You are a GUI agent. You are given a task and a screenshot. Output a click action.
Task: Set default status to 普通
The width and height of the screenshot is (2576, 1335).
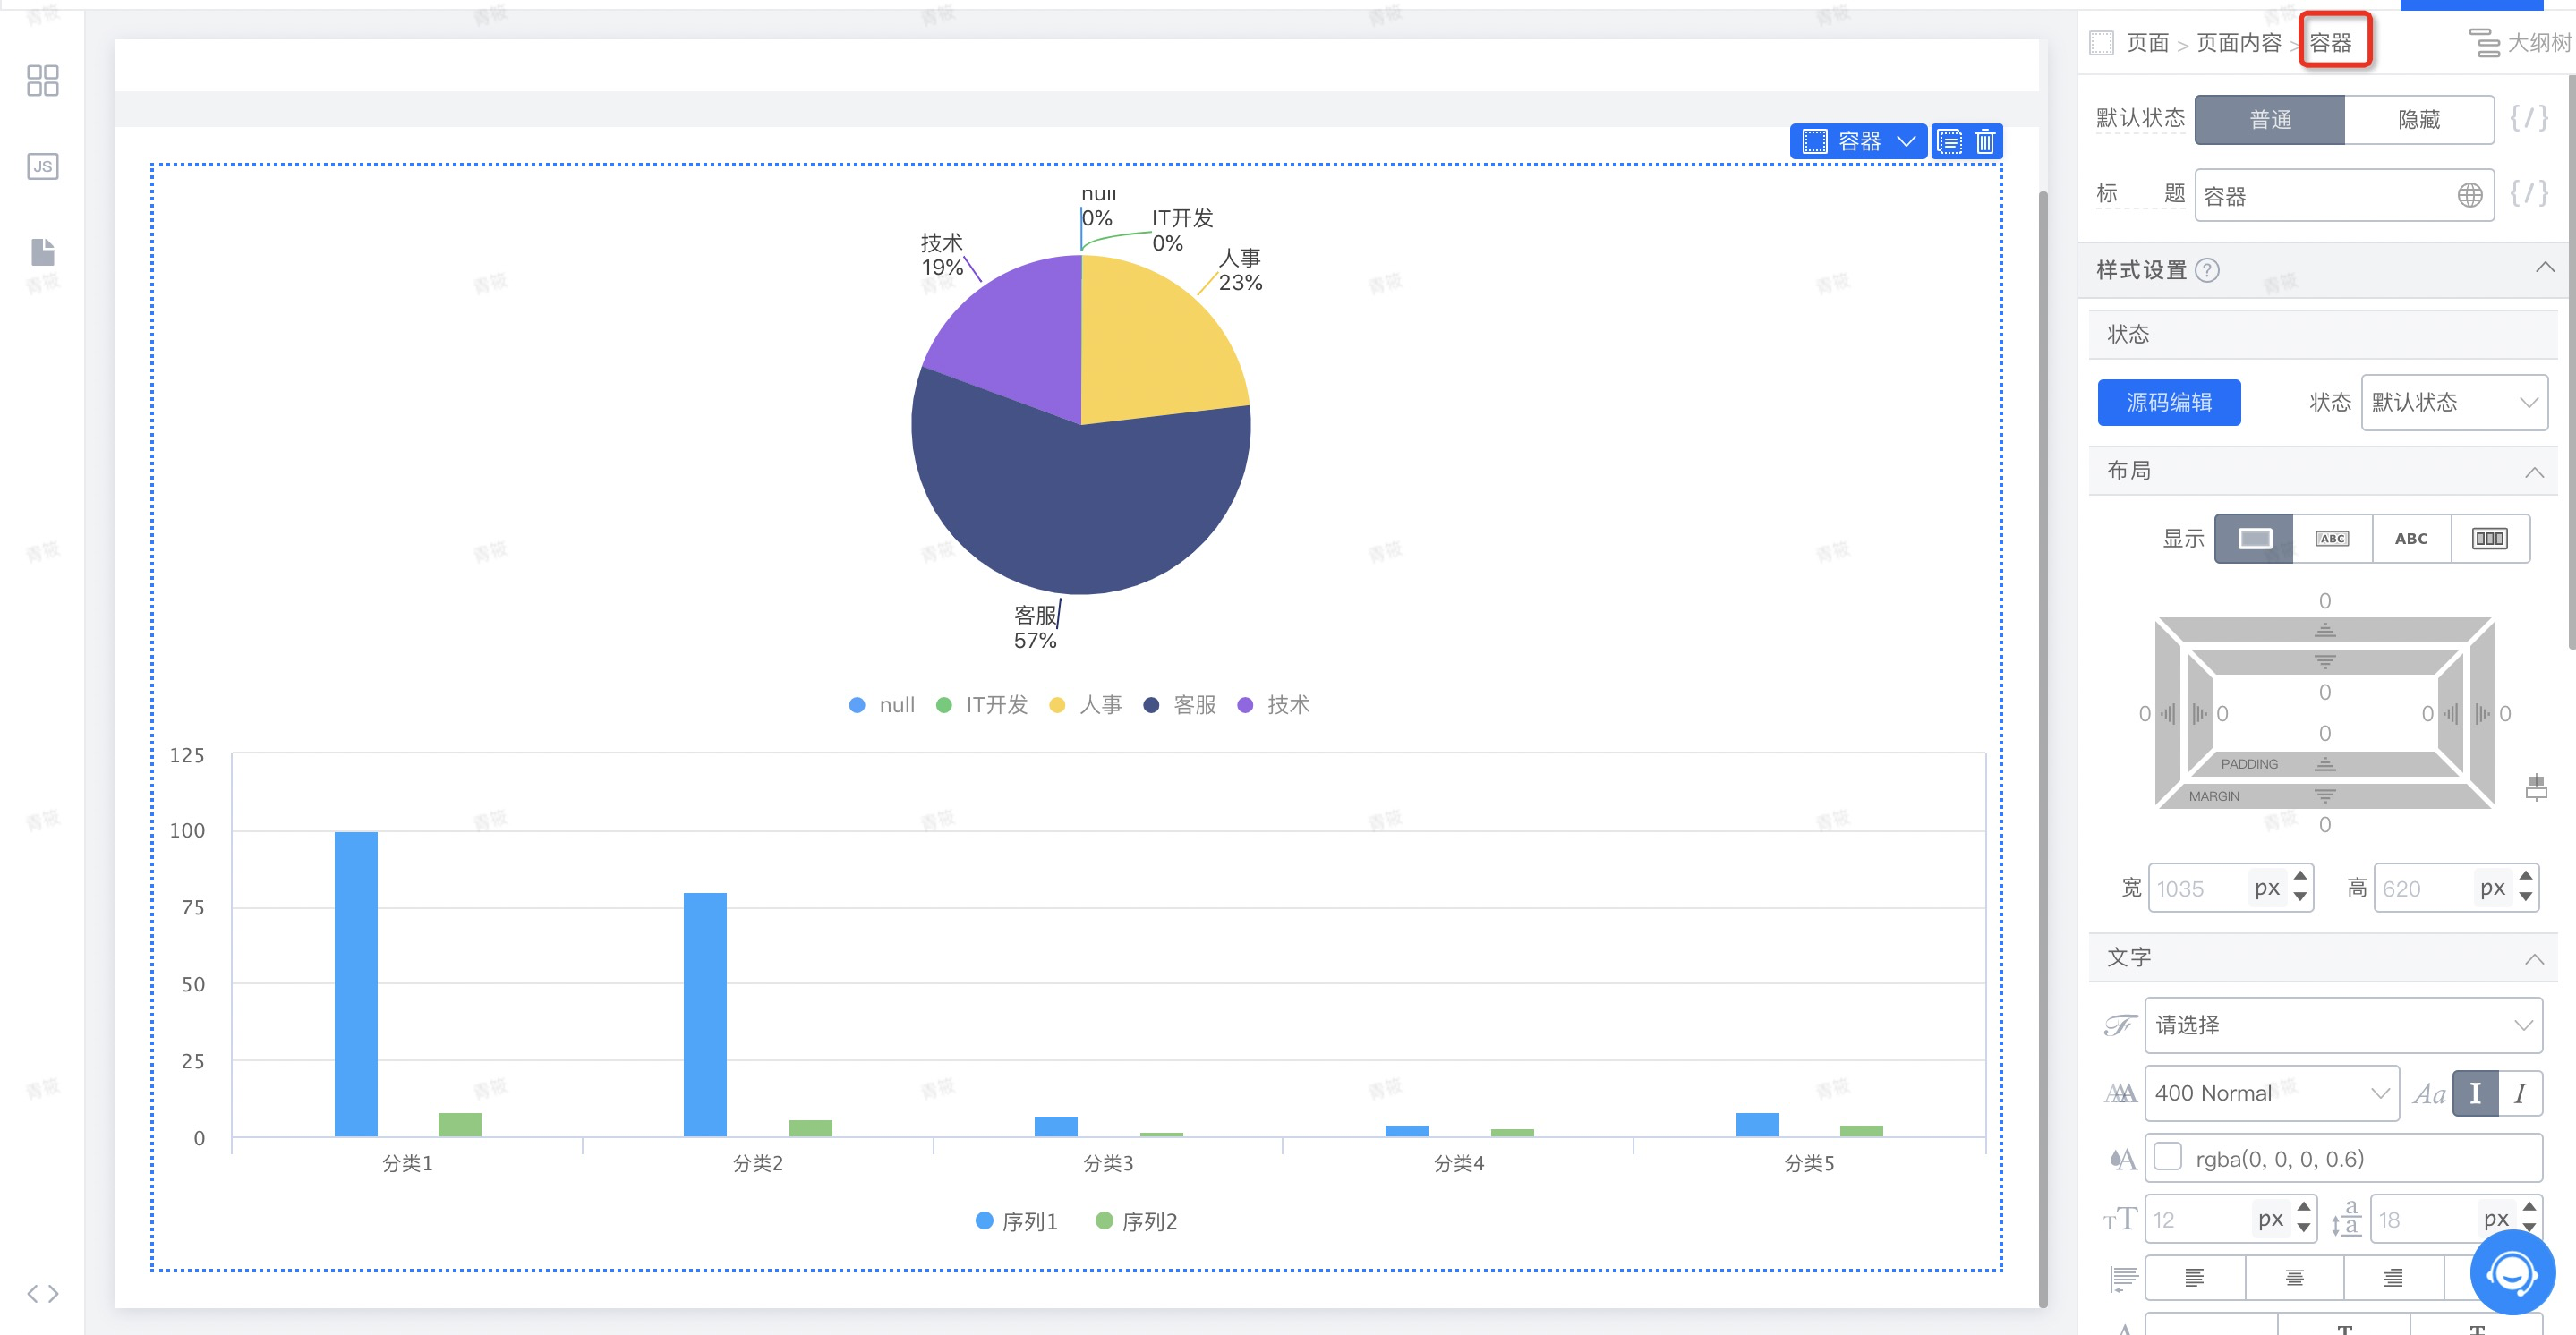[x=2269, y=120]
